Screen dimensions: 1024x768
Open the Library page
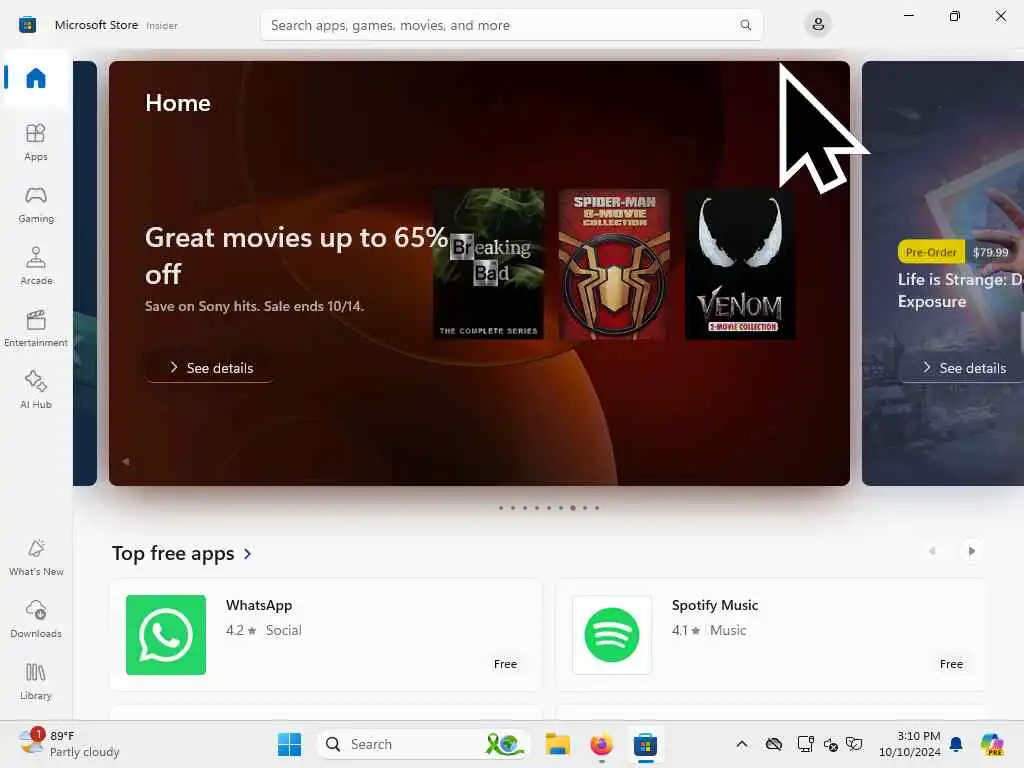[36, 682]
